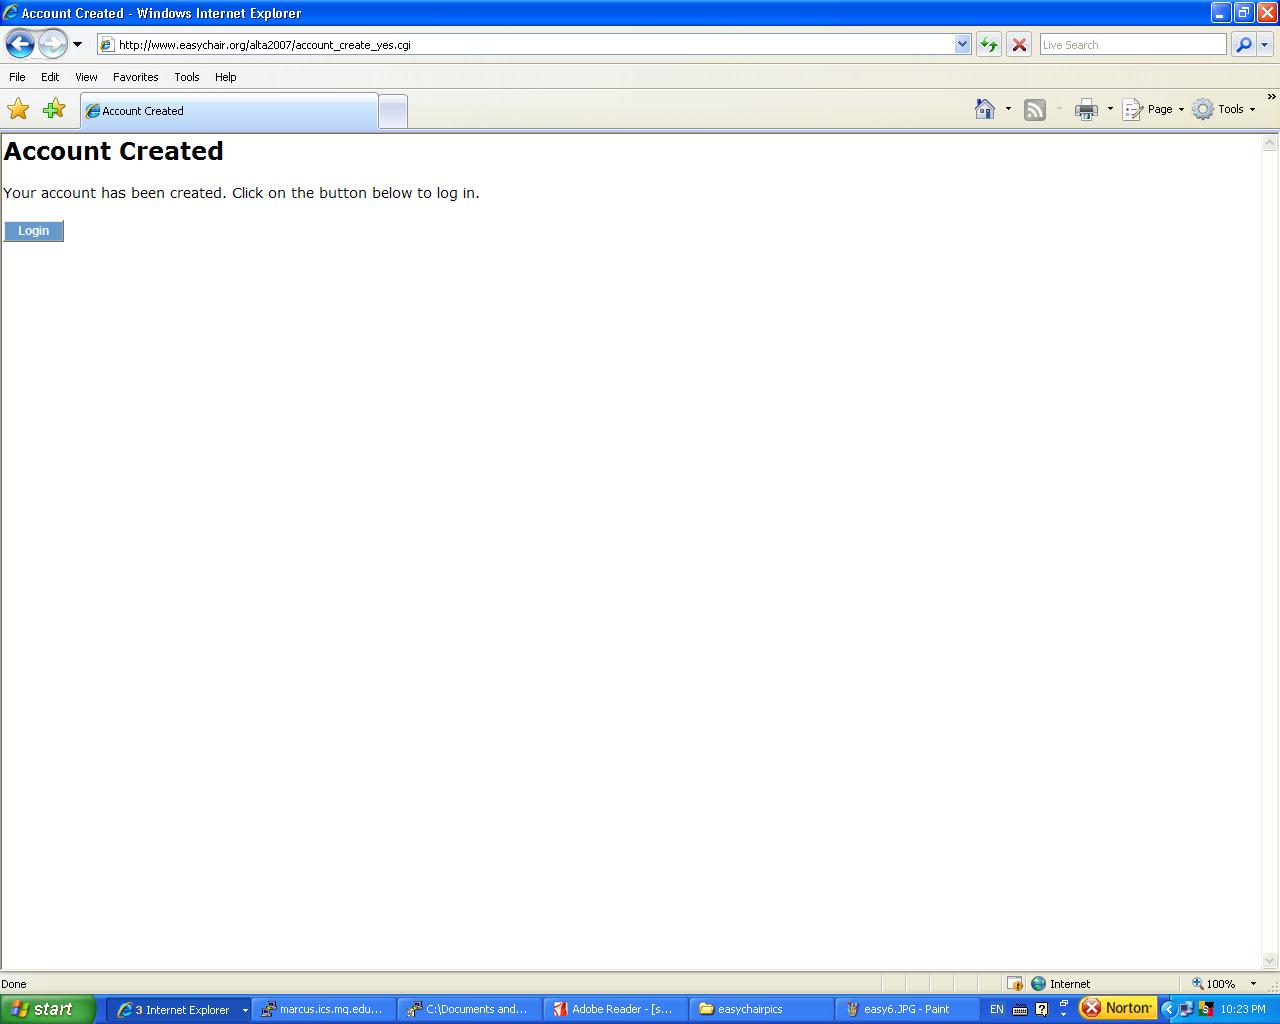Click the Norton tray icon
Image resolution: width=1280 pixels, height=1024 pixels.
(1117, 1008)
